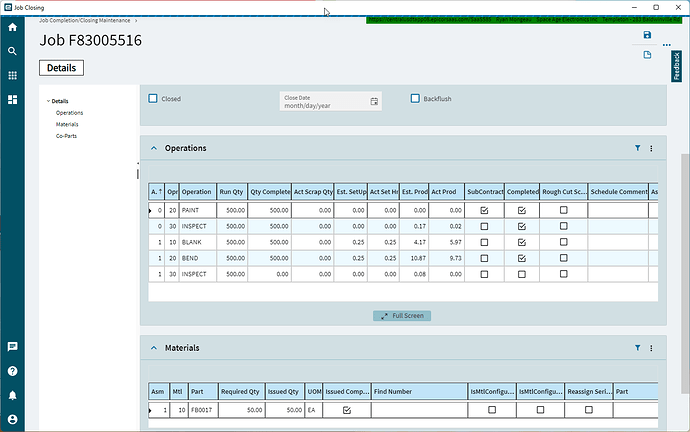Collapse the Operations panel
Viewport: 690px width, 432px height.
click(x=154, y=148)
